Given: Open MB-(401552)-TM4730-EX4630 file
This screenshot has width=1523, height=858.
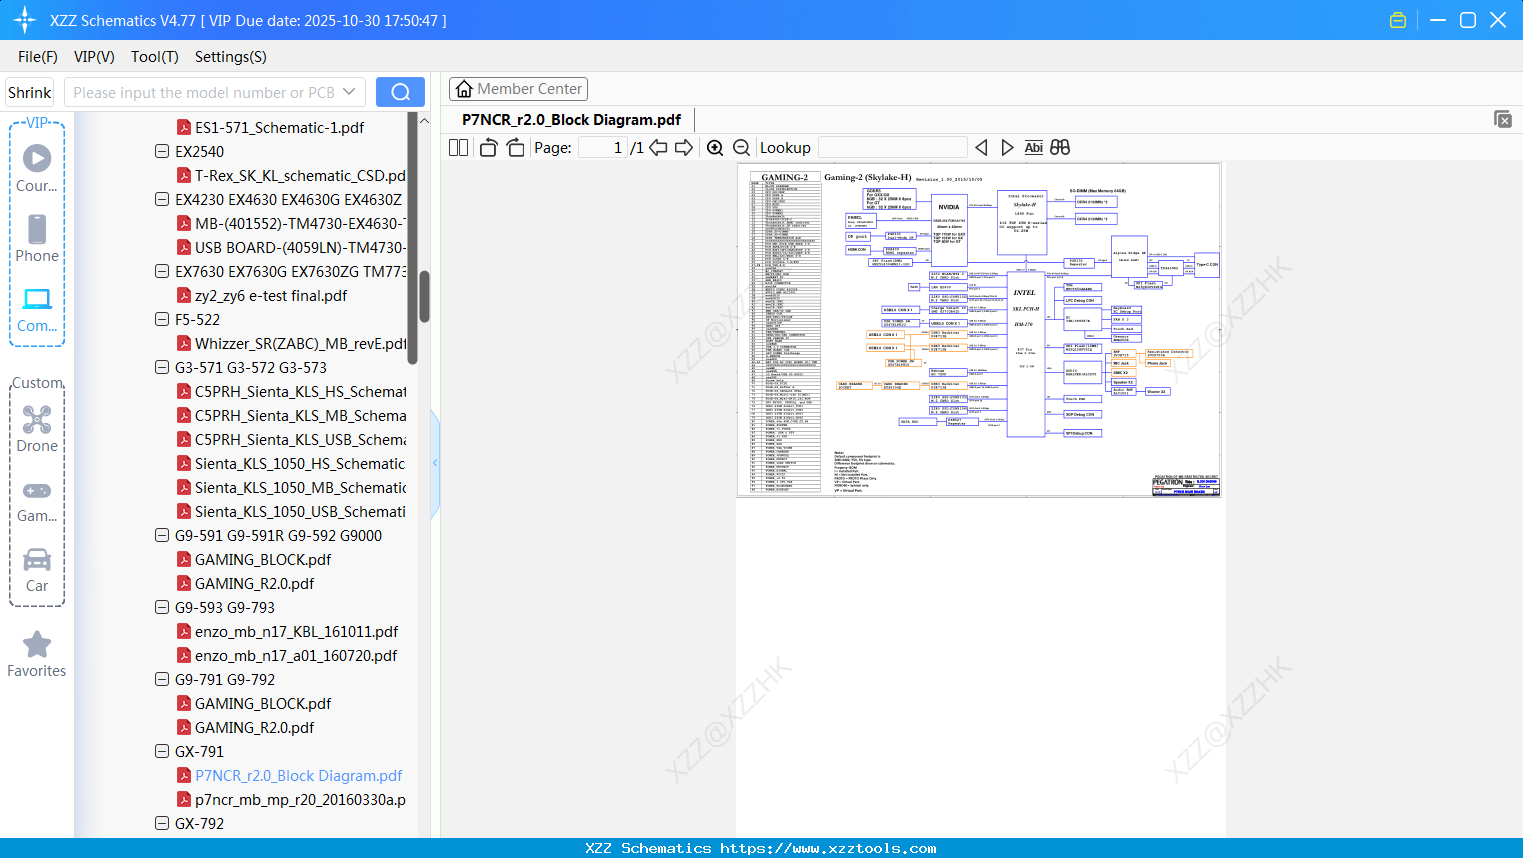Looking at the screenshot, I should pos(291,223).
